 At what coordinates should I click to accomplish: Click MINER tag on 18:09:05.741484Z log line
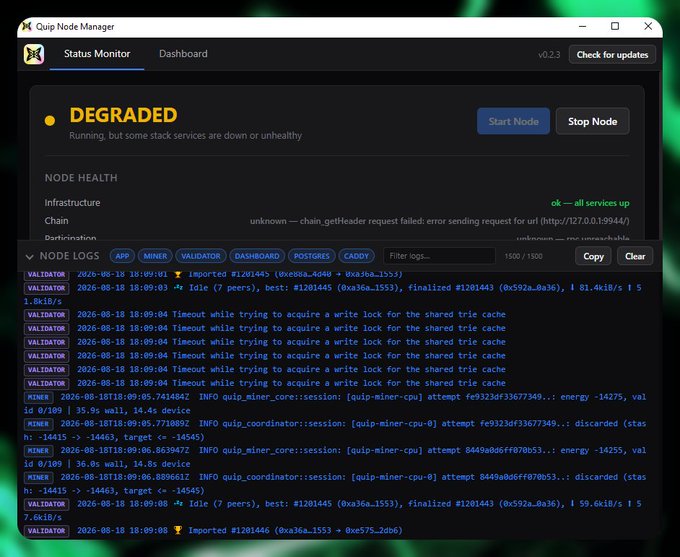tap(38, 397)
